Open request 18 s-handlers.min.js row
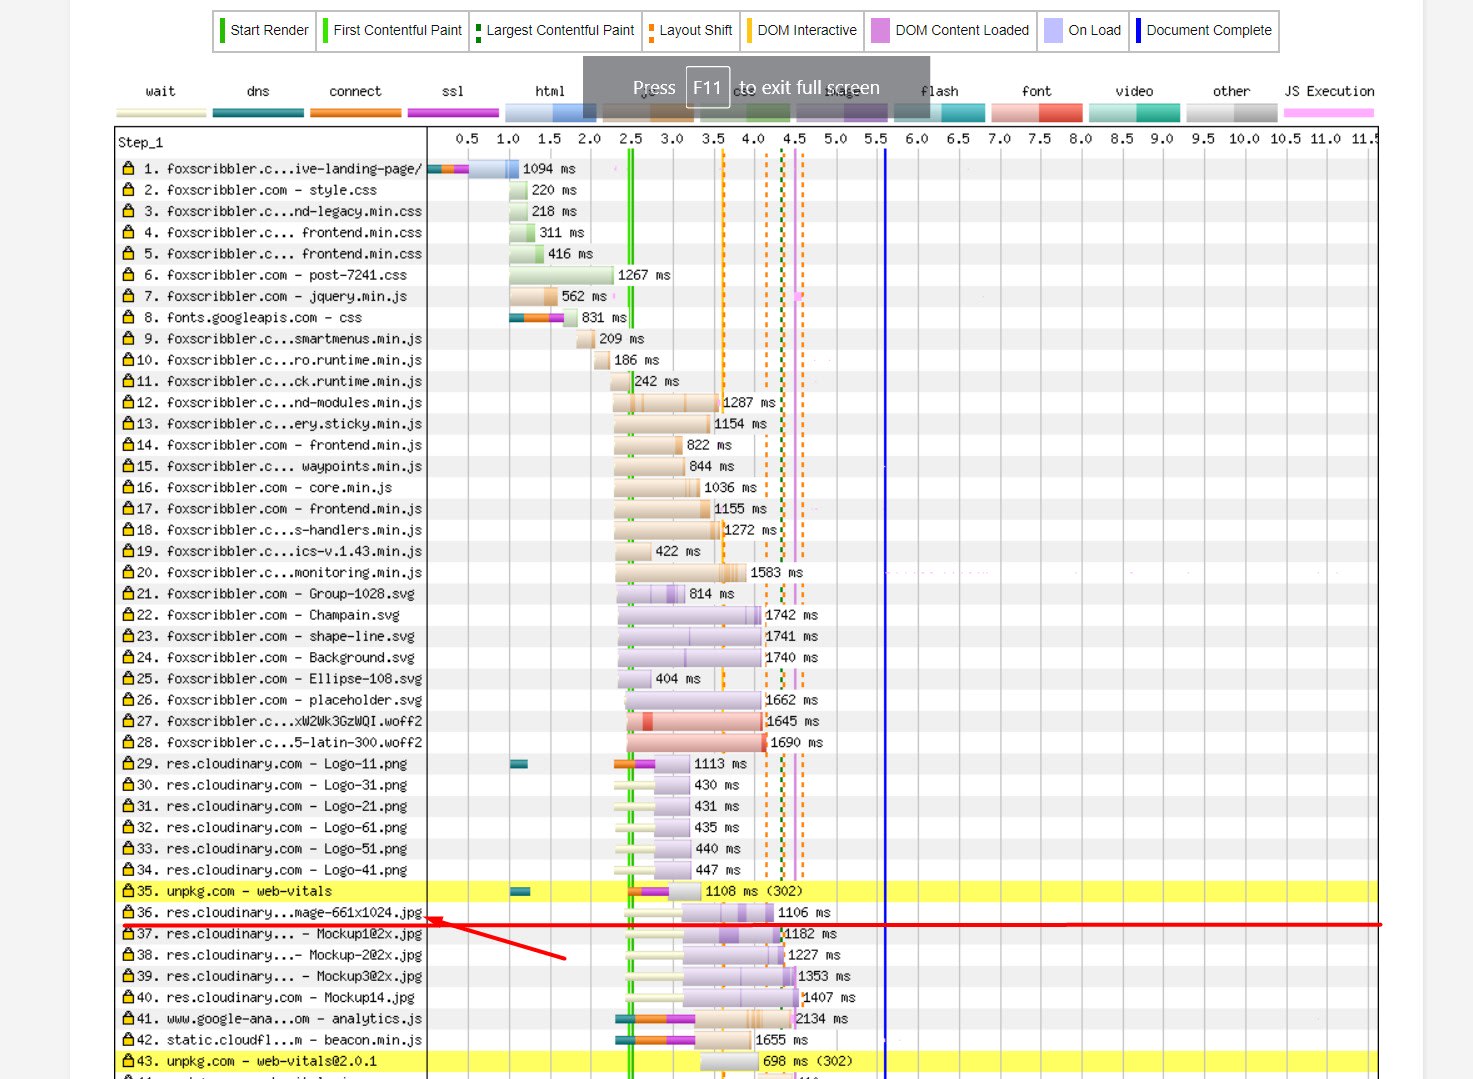This screenshot has height=1079, width=1473. tap(747, 530)
